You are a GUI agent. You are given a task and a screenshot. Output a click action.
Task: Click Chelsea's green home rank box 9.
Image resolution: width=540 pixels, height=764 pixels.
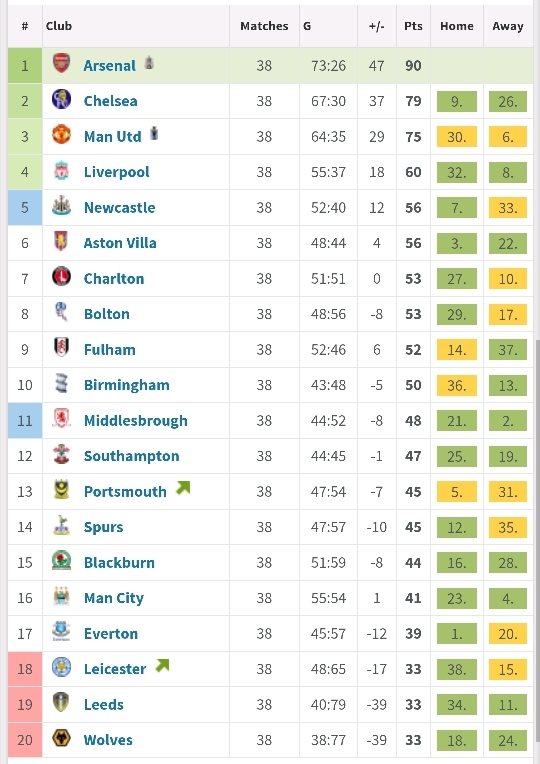457,101
